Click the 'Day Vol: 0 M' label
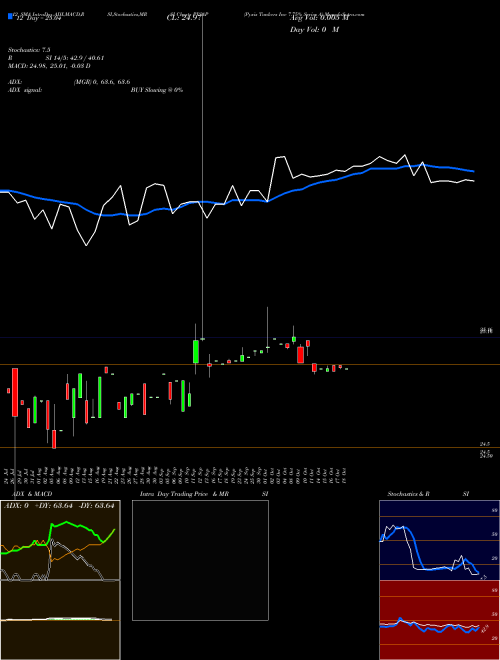This screenshot has height=660, width=500. pyautogui.click(x=314, y=29)
